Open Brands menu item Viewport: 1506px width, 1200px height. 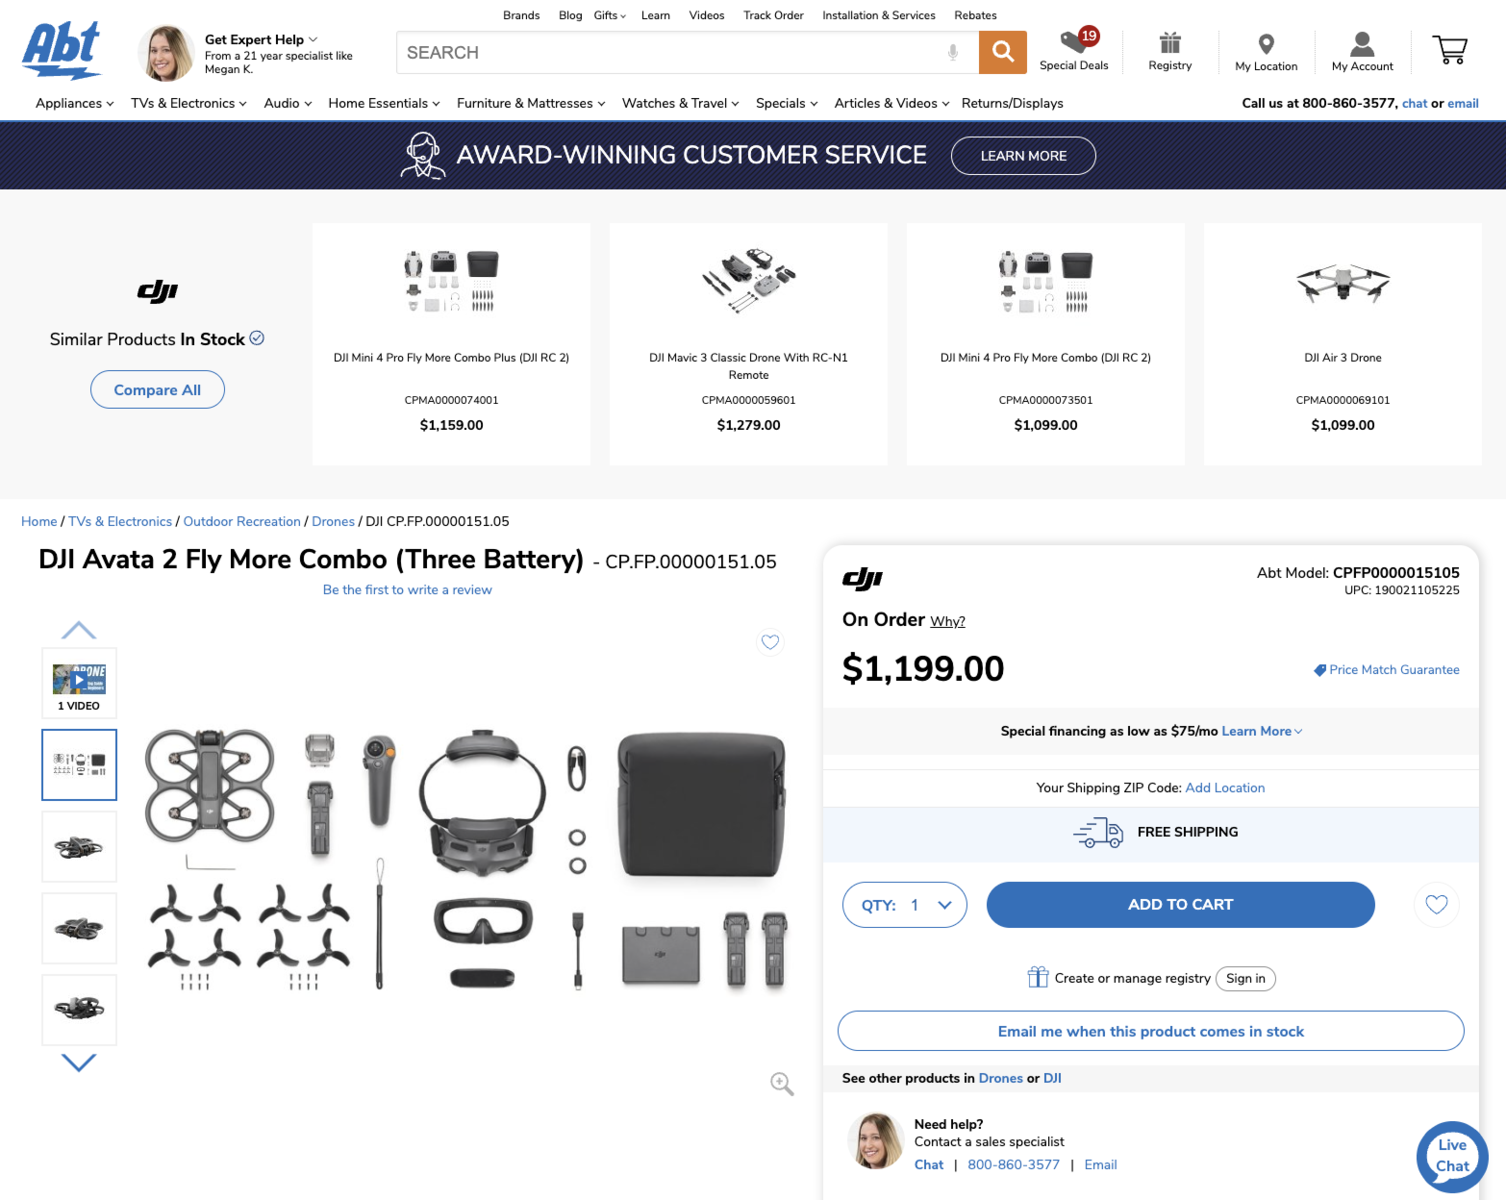[521, 16]
